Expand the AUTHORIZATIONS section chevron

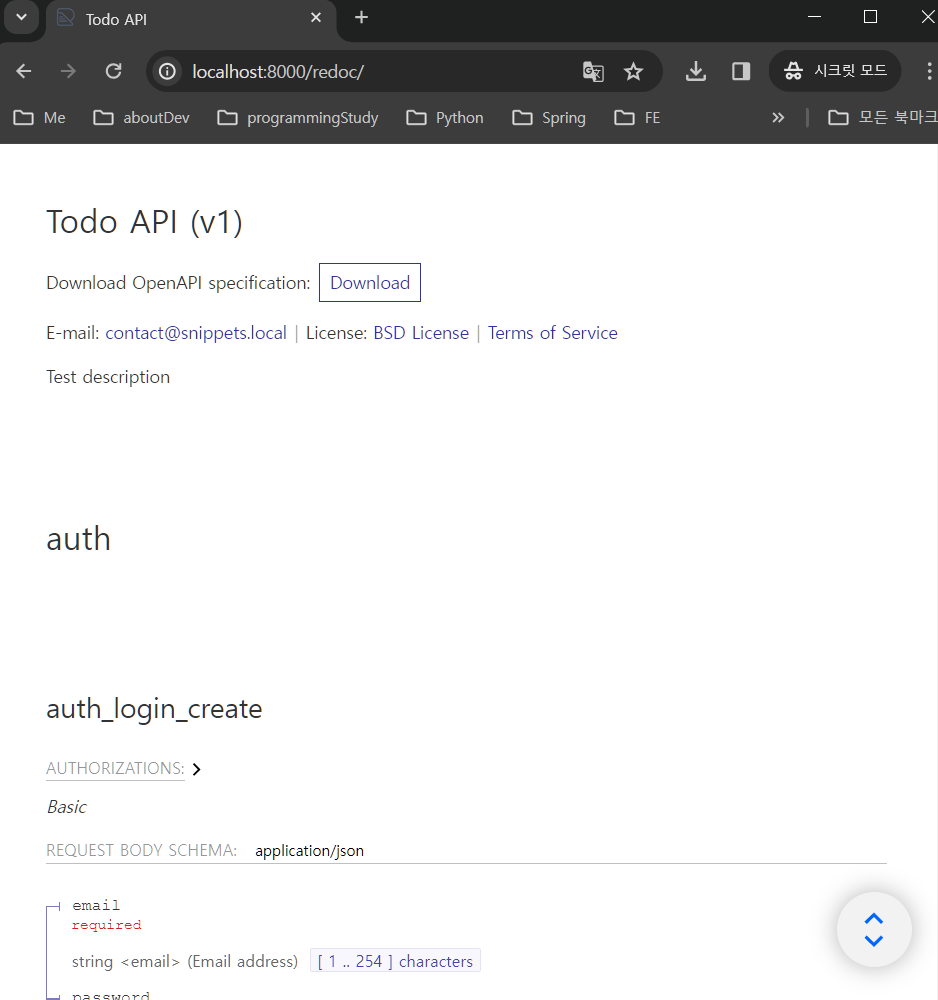196,769
